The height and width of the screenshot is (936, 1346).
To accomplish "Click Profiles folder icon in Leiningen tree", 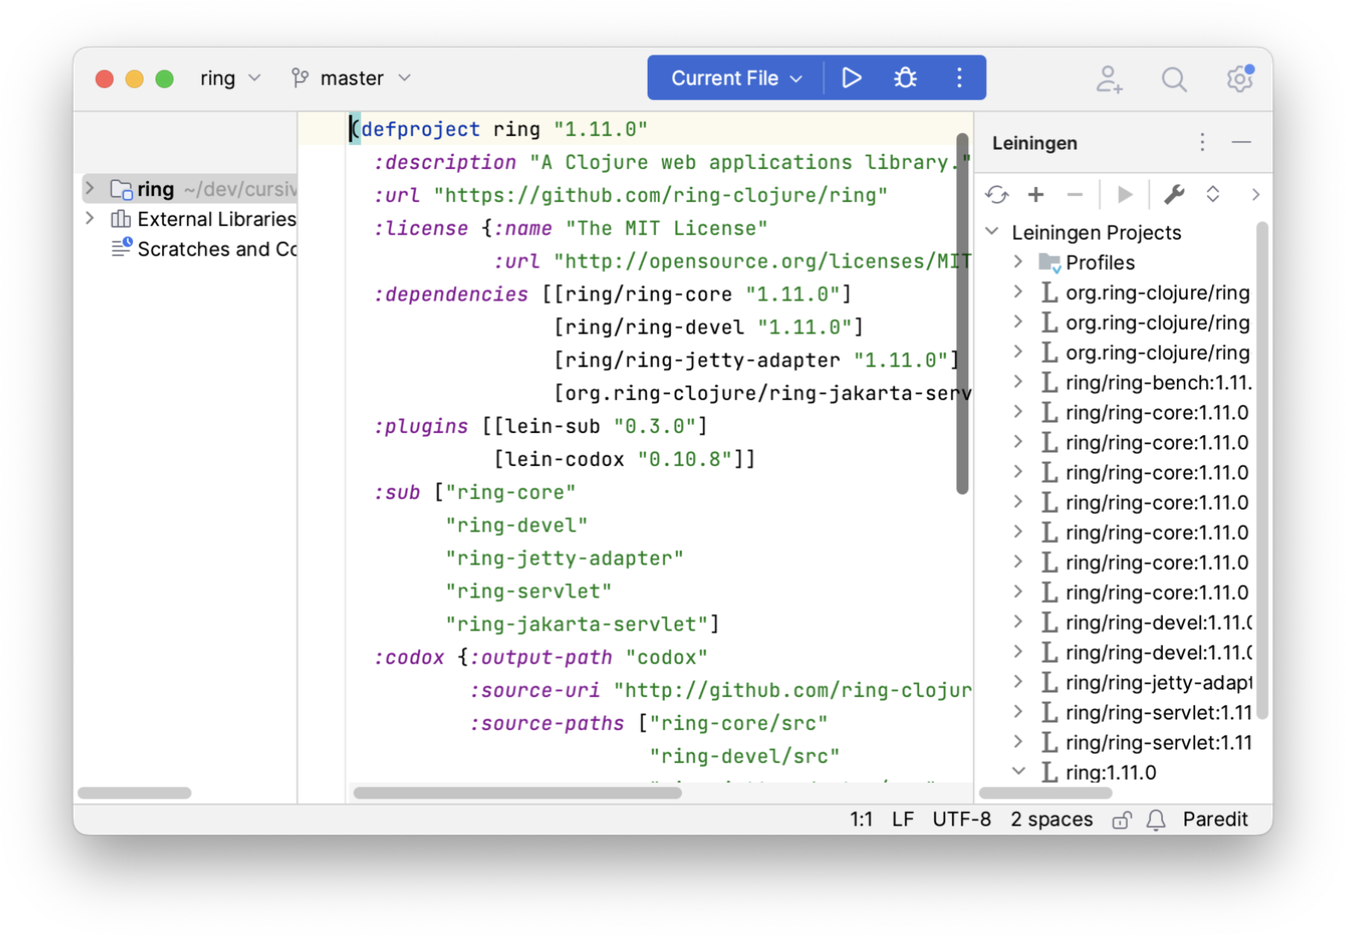I will coord(1049,263).
